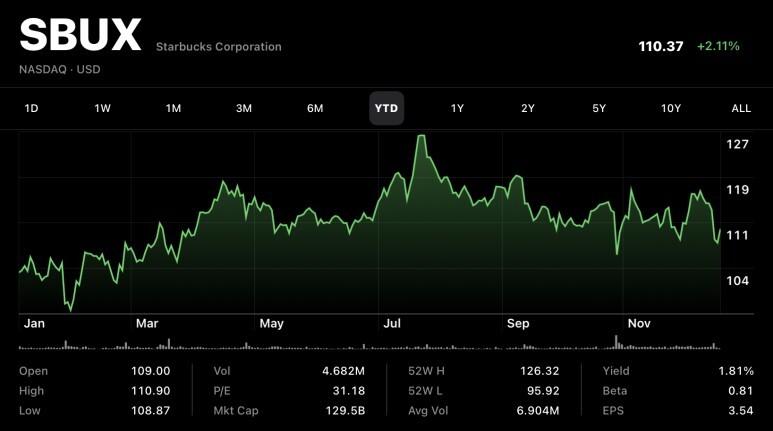The width and height of the screenshot is (773, 431).
Task: Open the 2Y chart range
Action: [x=527, y=108]
